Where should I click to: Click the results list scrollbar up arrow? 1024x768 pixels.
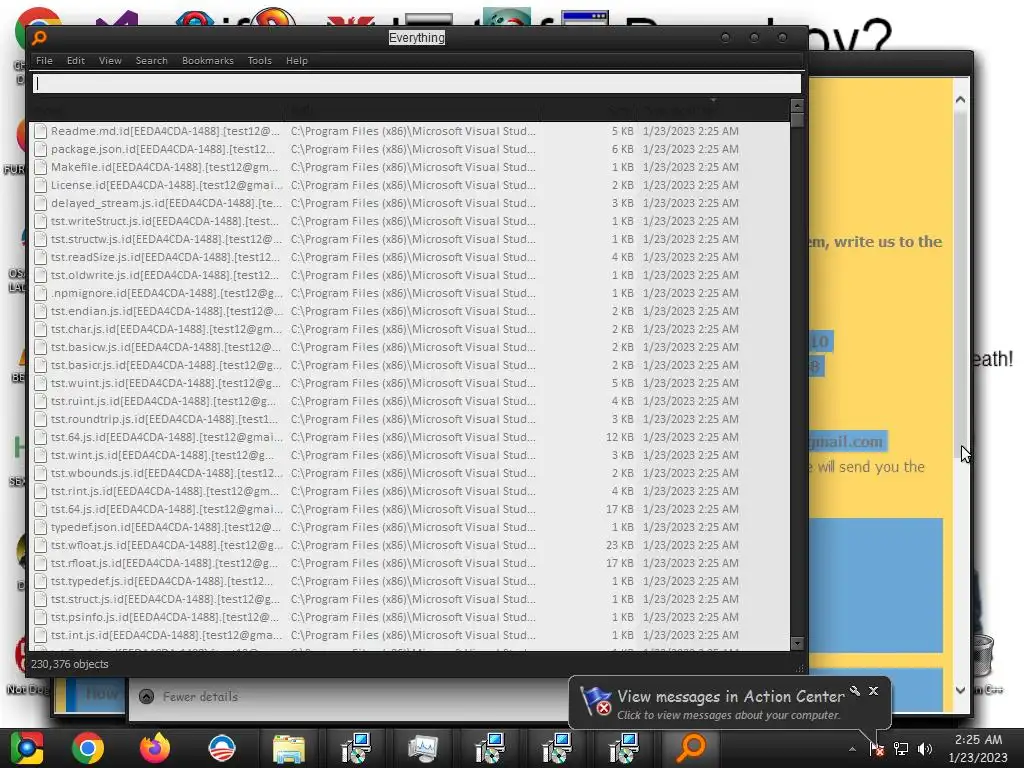[797, 105]
